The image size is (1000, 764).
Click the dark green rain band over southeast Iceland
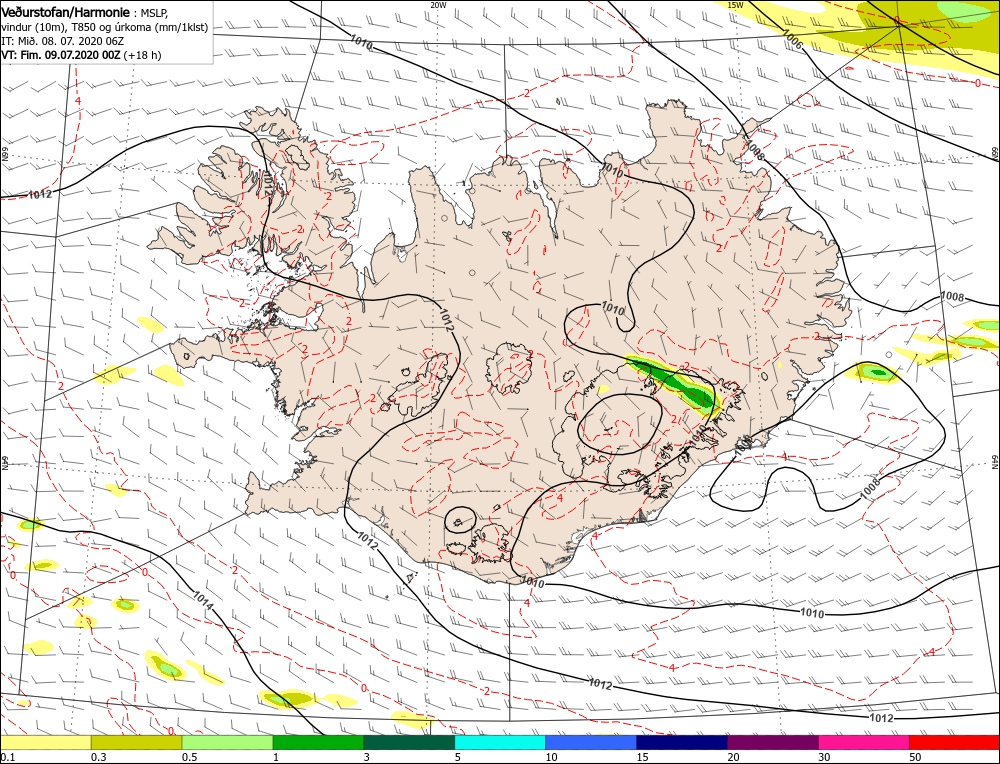[676, 384]
